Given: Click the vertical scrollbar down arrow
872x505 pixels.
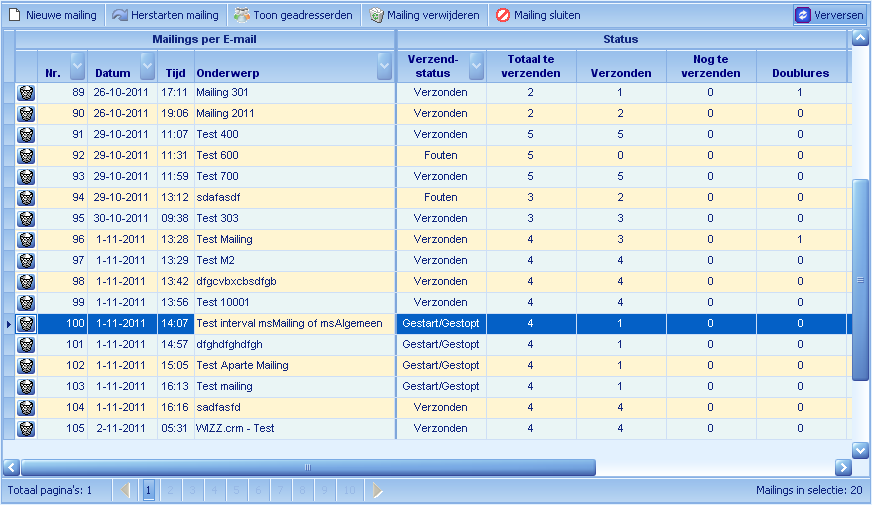Looking at the screenshot, I should coord(860,450).
